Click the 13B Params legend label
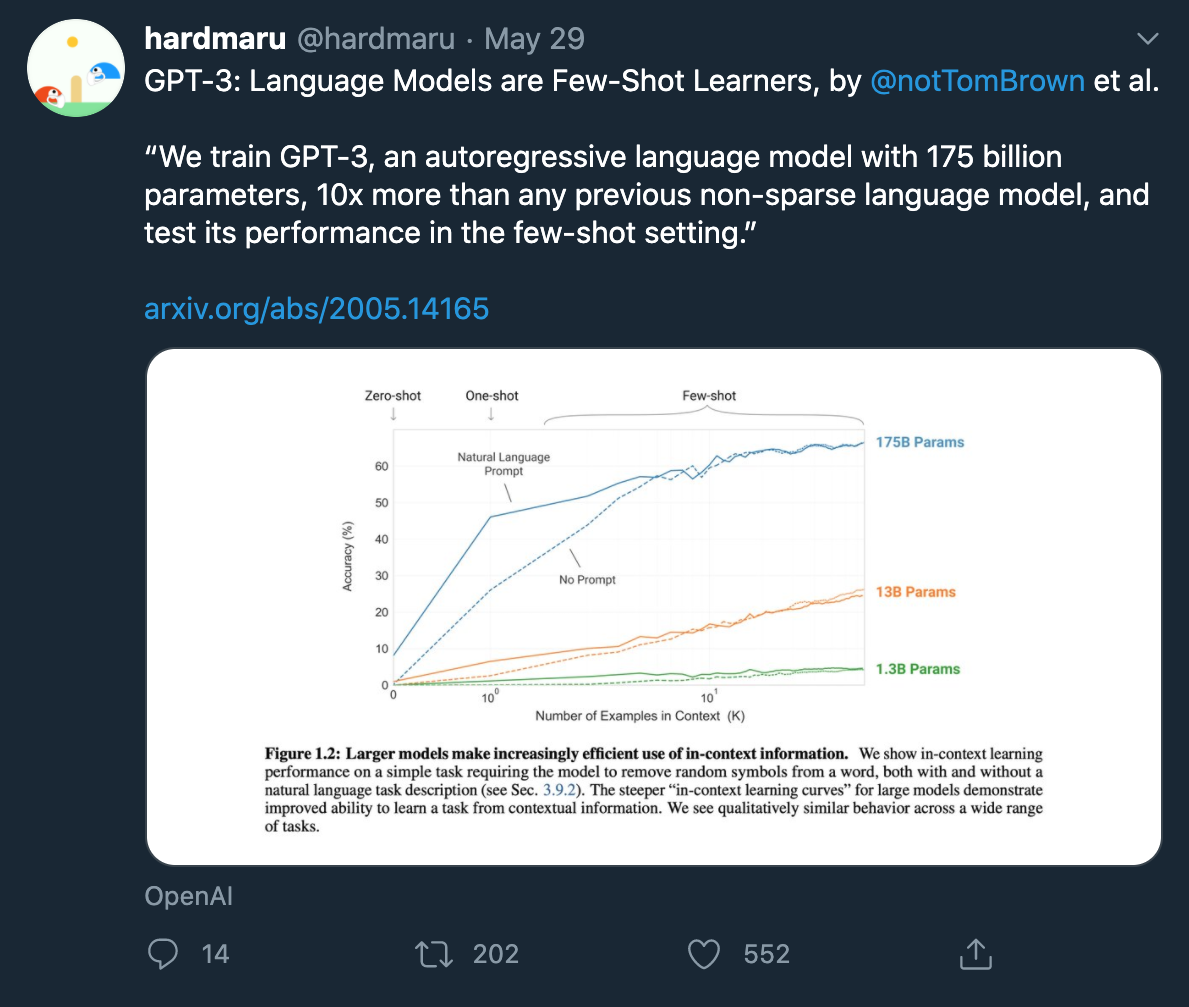This screenshot has height=1007, width=1189. coord(915,592)
